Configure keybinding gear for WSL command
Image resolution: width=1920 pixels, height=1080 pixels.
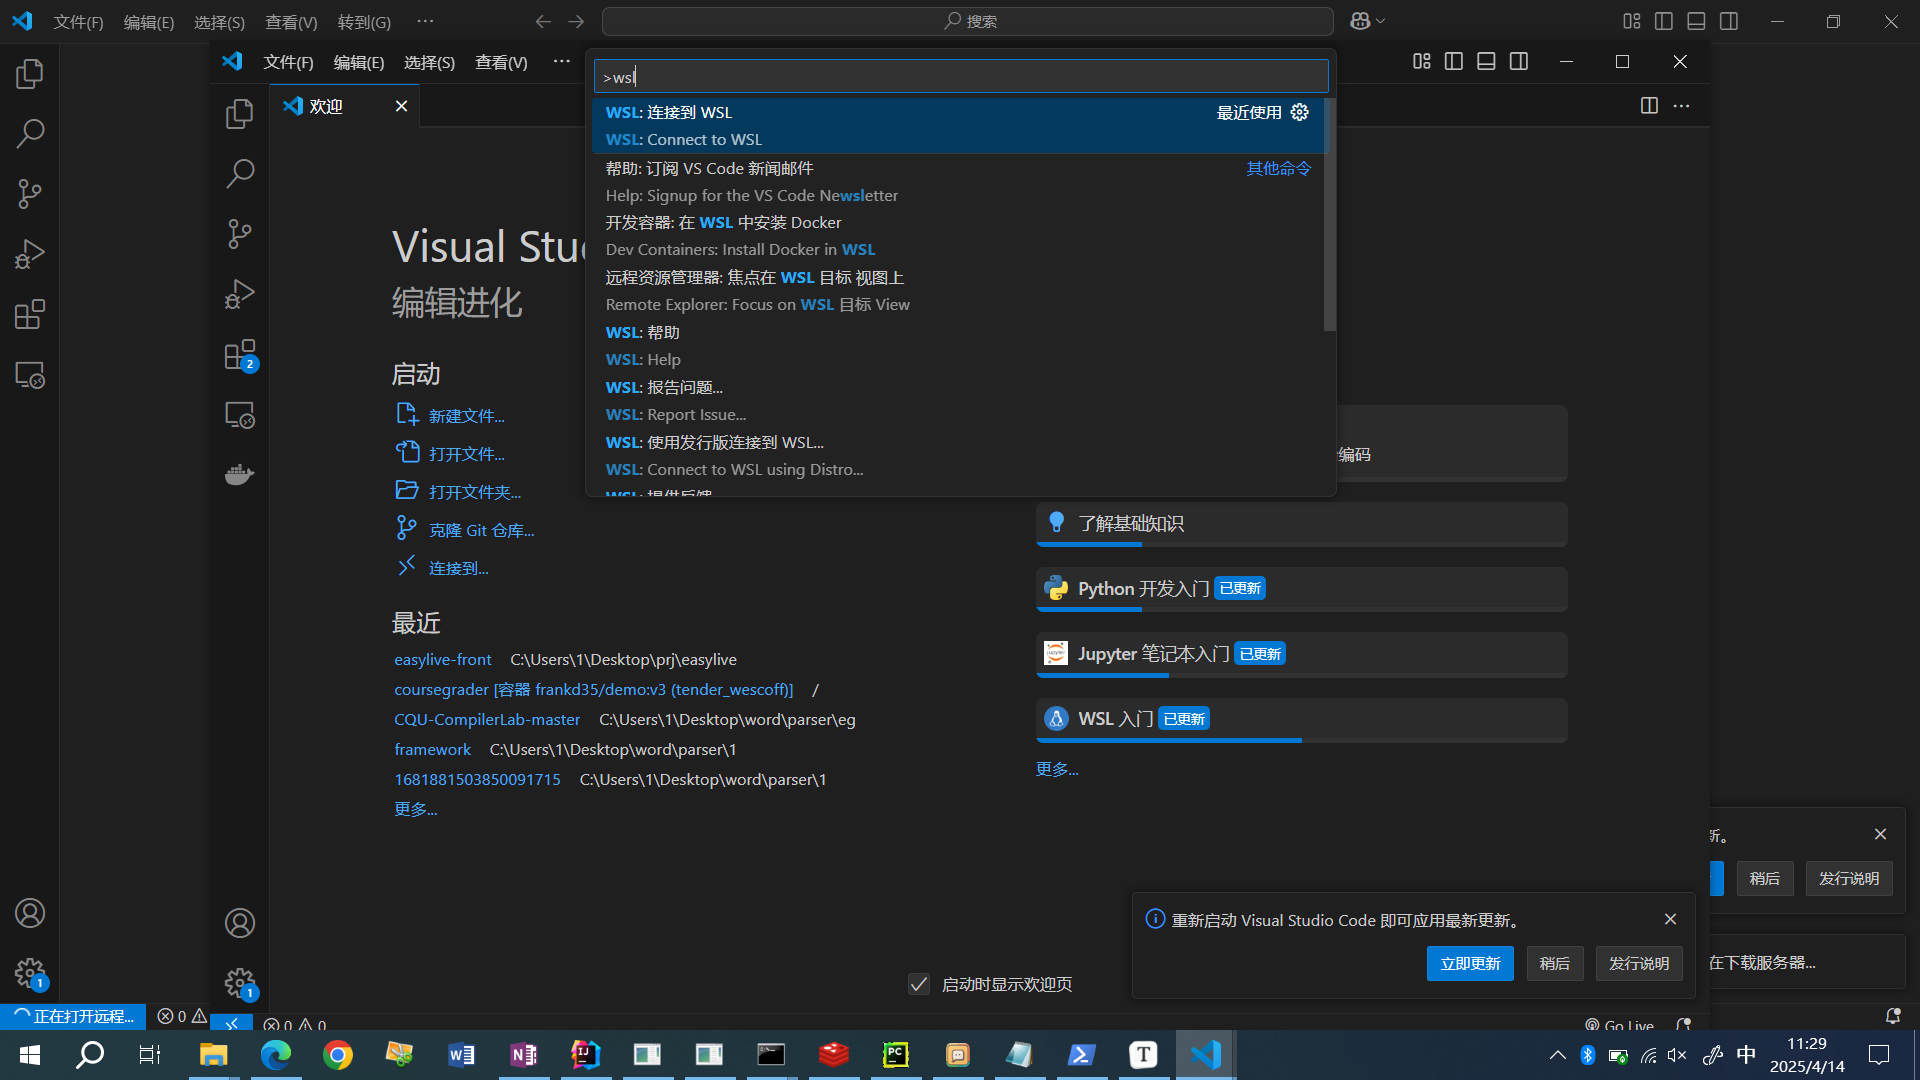coord(1300,112)
